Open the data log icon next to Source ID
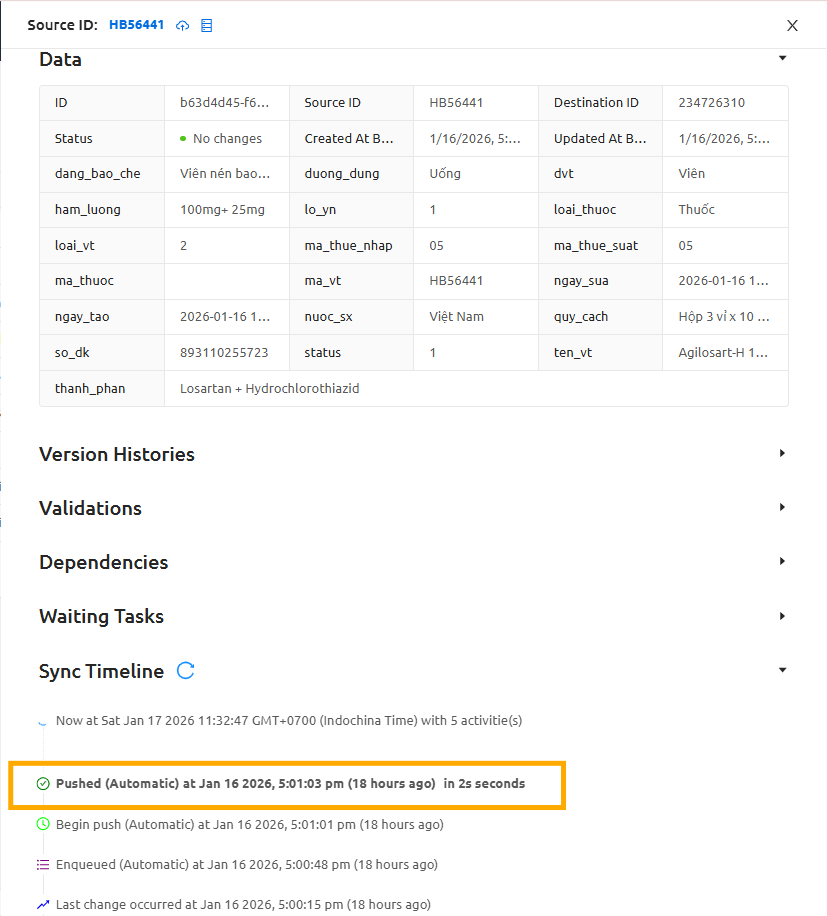The image size is (827, 916). [206, 25]
